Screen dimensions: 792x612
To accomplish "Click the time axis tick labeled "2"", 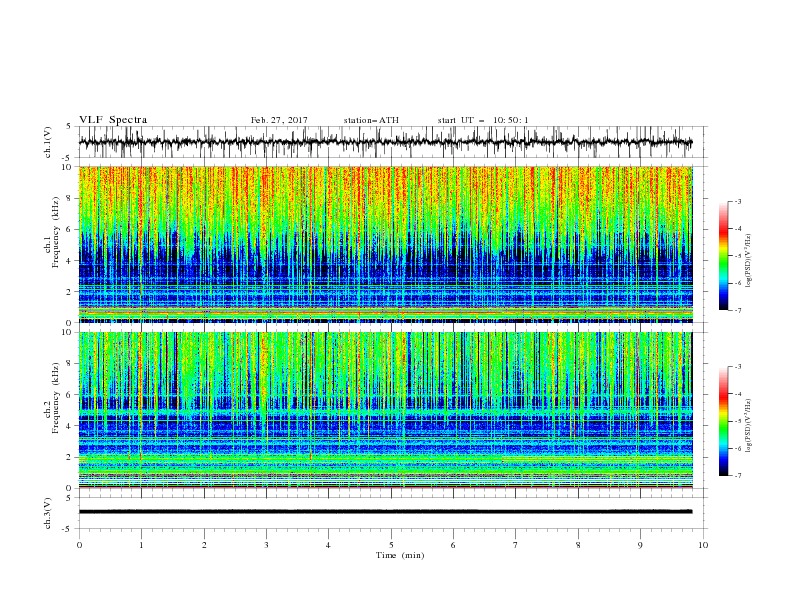I will pos(204,545).
